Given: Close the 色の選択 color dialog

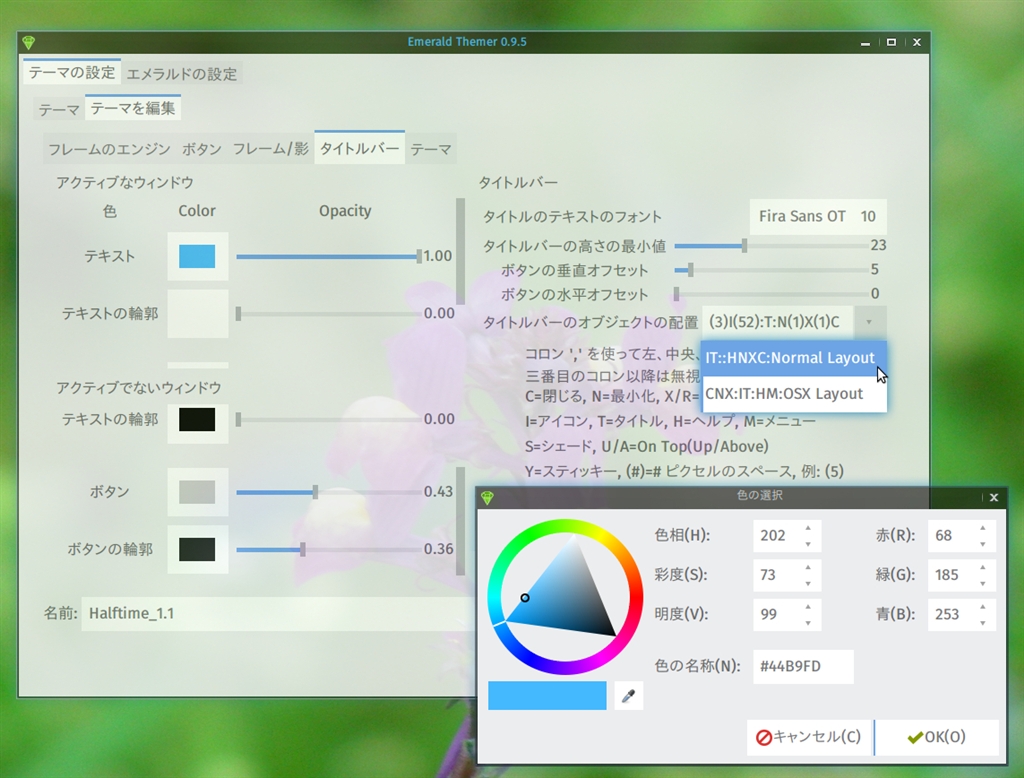Looking at the screenshot, I should point(994,497).
